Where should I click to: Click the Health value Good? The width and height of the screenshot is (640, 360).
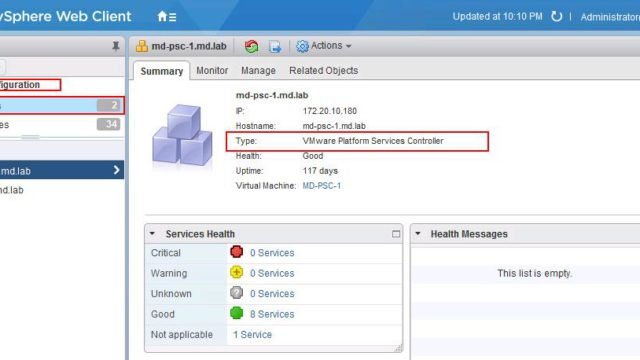[x=313, y=156]
